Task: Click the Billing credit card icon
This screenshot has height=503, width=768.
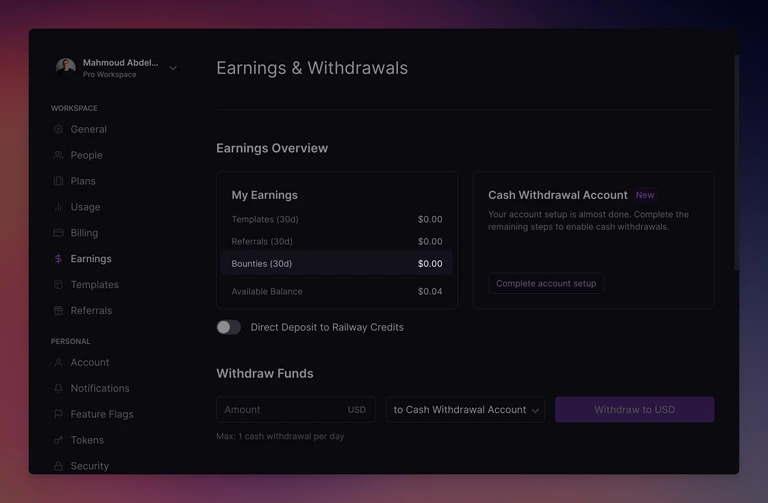Action: click(58, 233)
